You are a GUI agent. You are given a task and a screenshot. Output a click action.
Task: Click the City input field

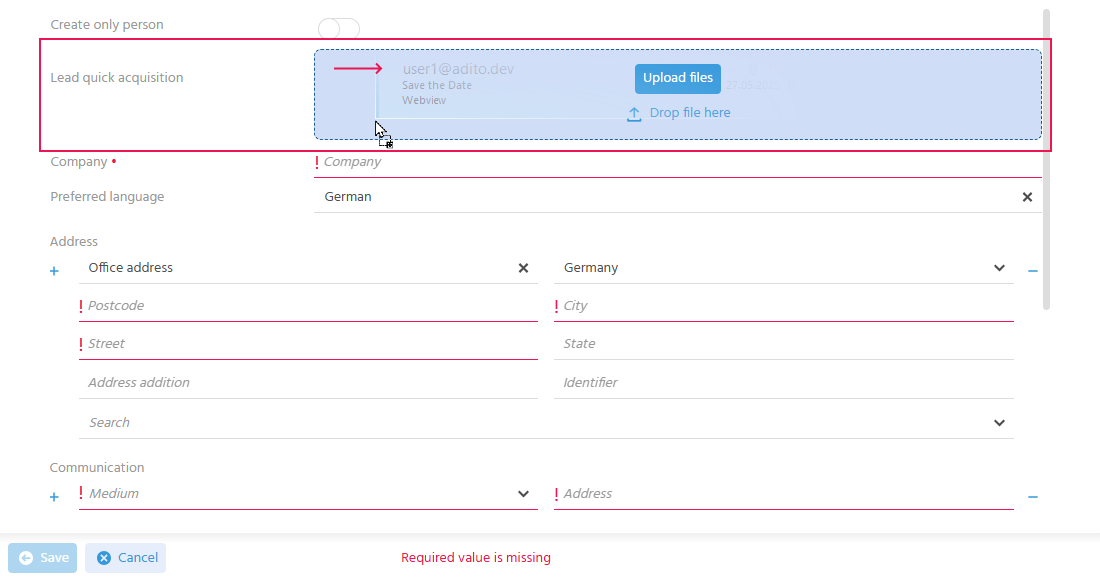pos(784,306)
